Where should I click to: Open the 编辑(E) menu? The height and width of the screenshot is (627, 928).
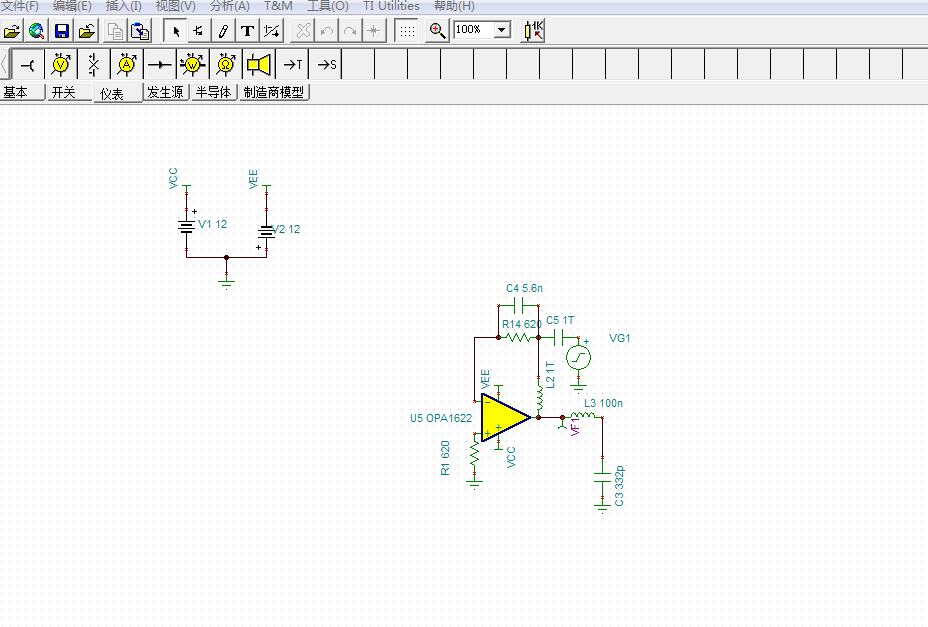coord(72,6)
